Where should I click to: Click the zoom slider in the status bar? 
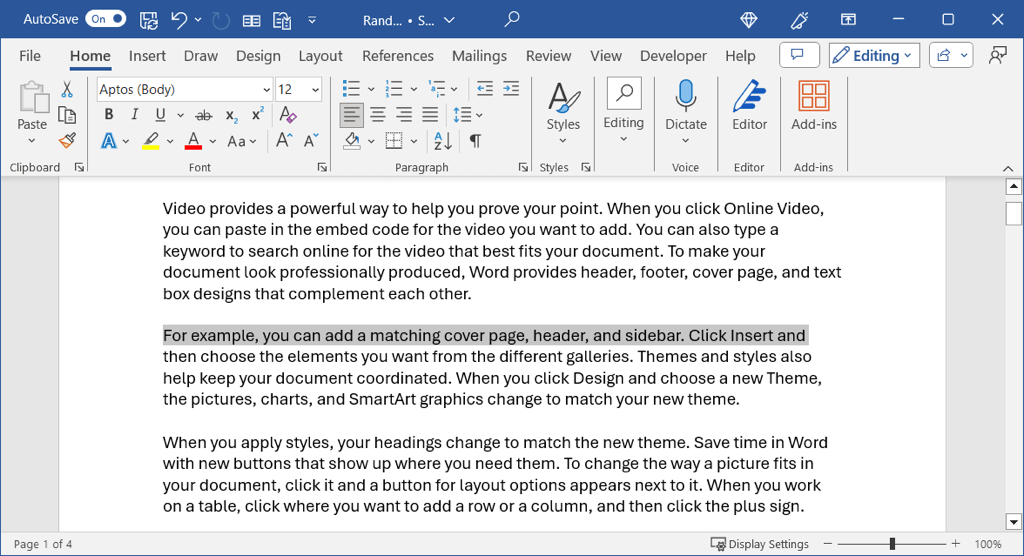(x=892, y=544)
